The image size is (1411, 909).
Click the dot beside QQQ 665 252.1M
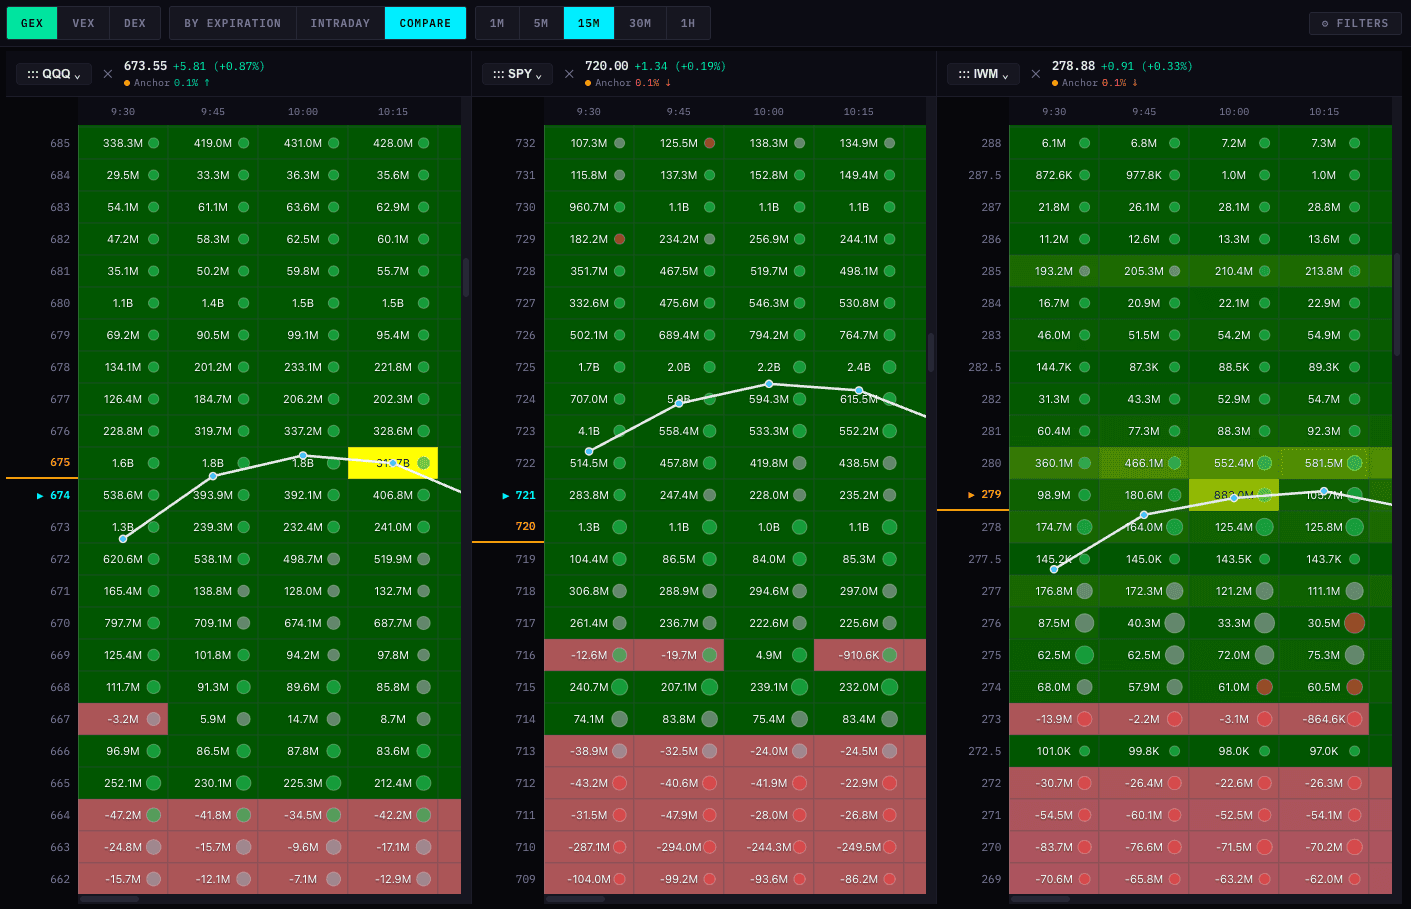[154, 783]
